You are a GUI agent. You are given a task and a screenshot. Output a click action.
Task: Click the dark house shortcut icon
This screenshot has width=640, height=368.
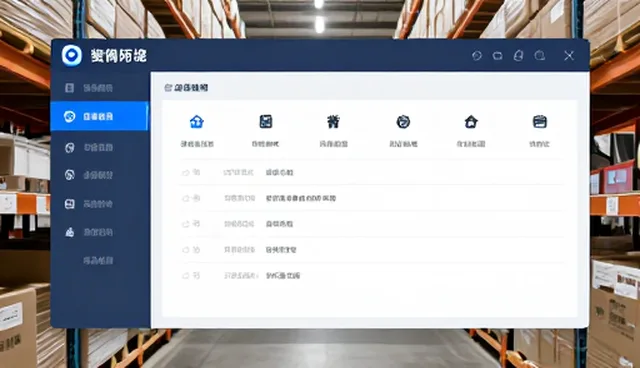(x=471, y=122)
